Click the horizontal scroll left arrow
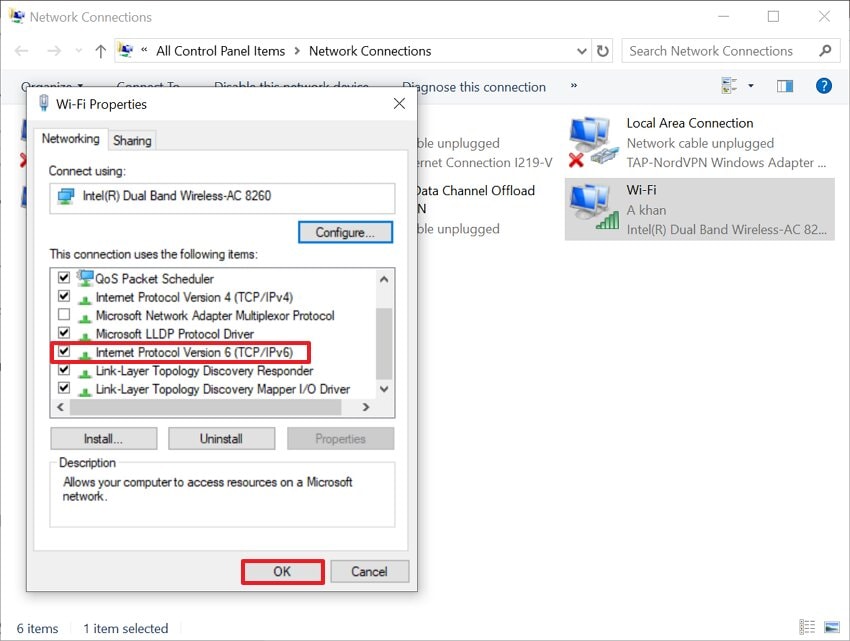Screen dimensions: 850x641 coord(60,407)
